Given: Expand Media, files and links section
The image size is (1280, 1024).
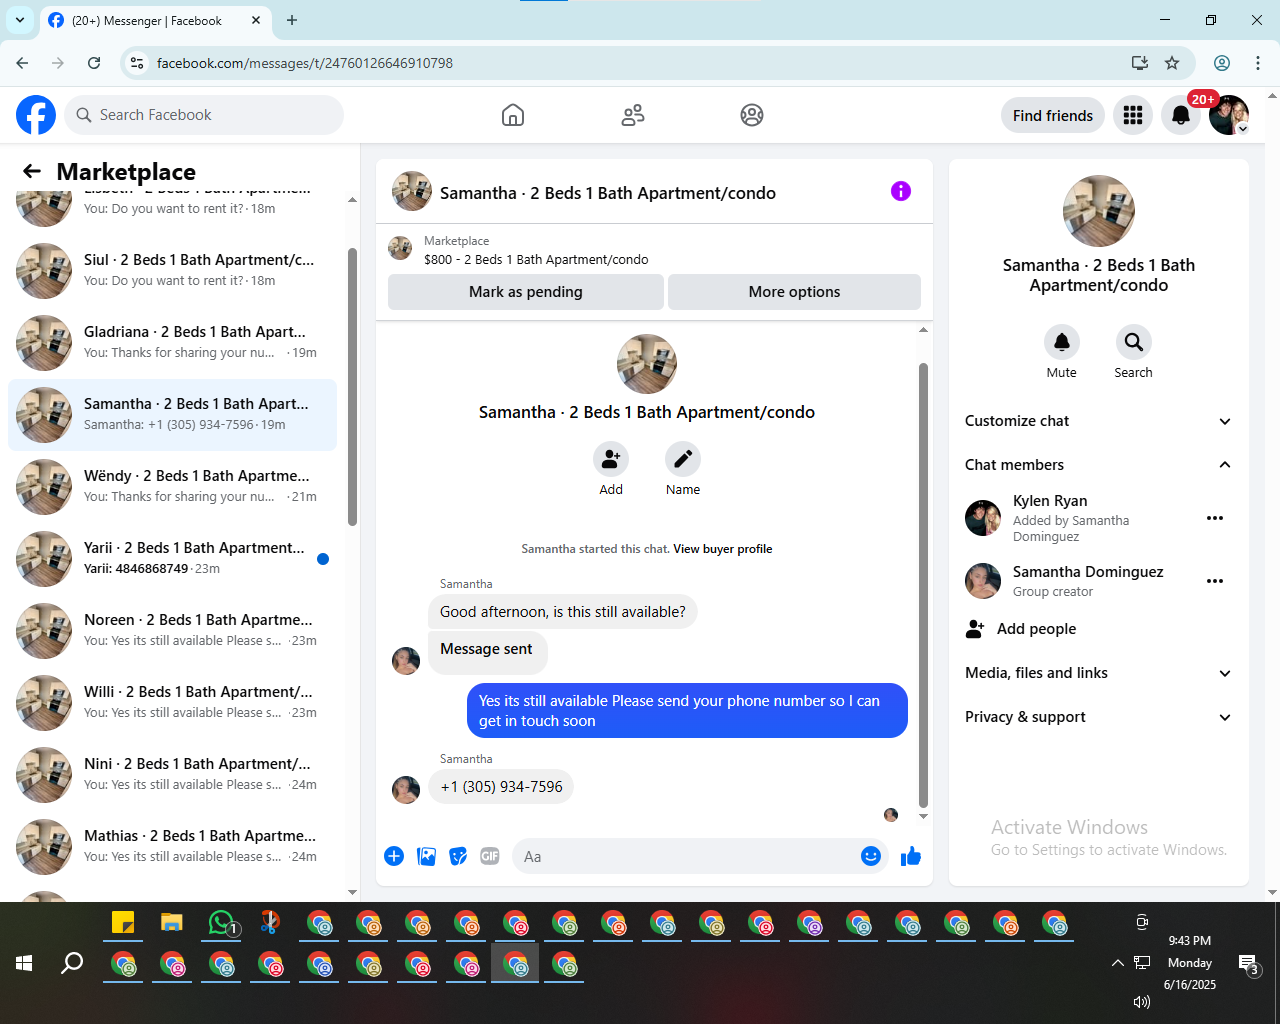Looking at the screenshot, I should click(x=1098, y=673).
